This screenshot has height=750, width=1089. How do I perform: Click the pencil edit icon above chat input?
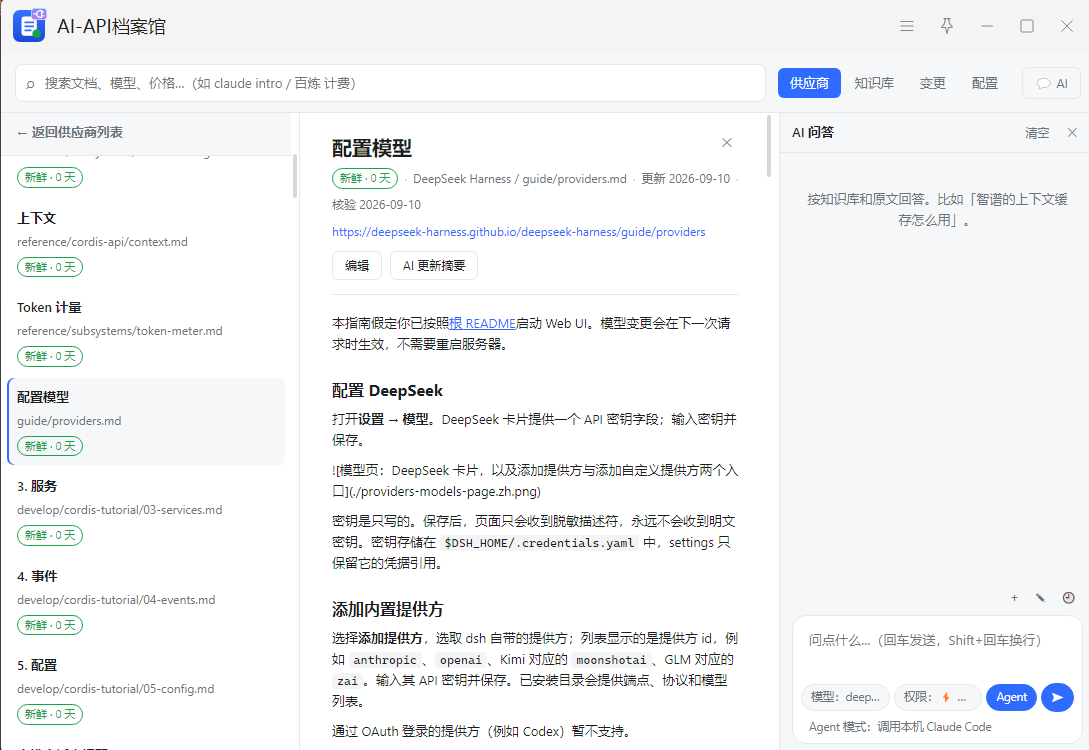pyautogui.click(x=1040, y=597)
